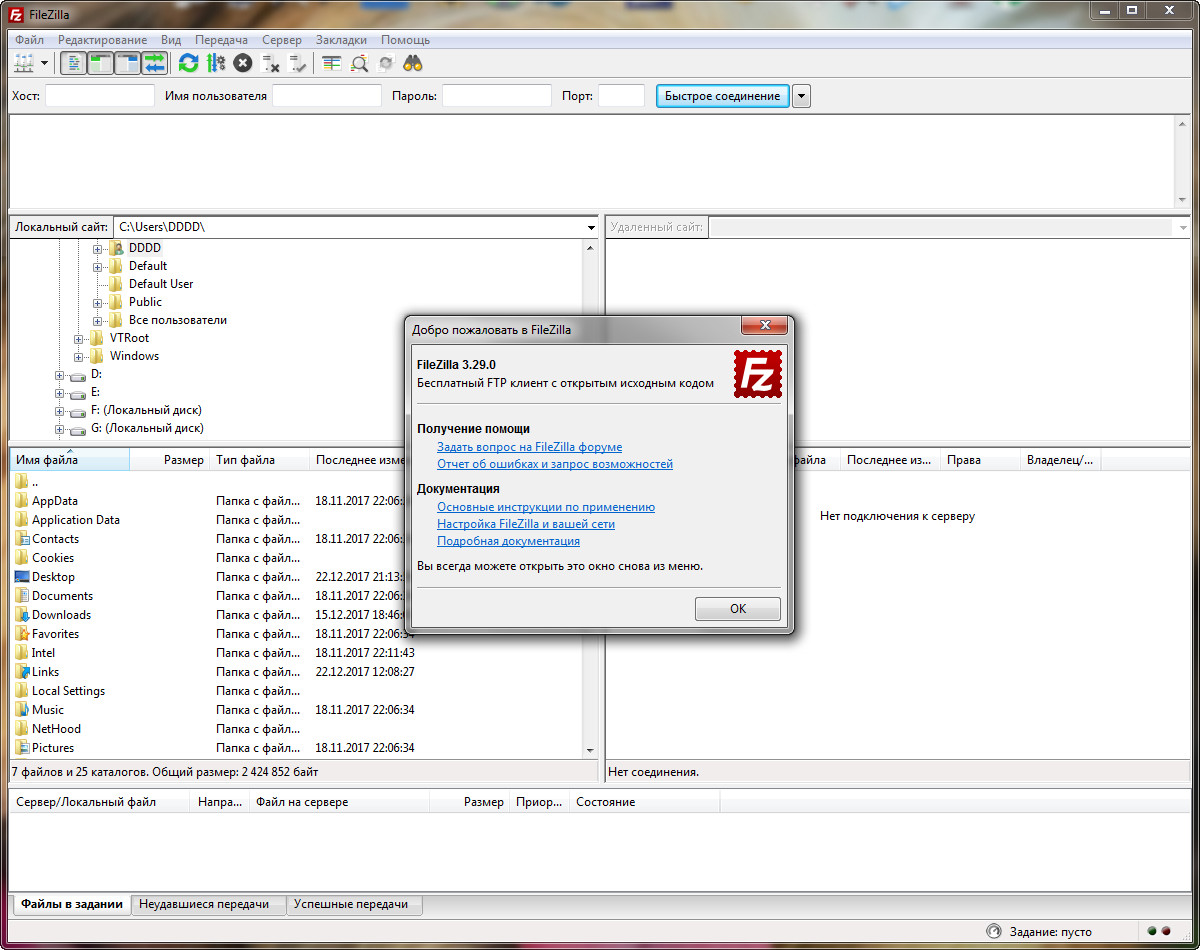Click the Links folder icon in the file list
The height and width of the screenshot is (950, 1200).
coord(22,672)
